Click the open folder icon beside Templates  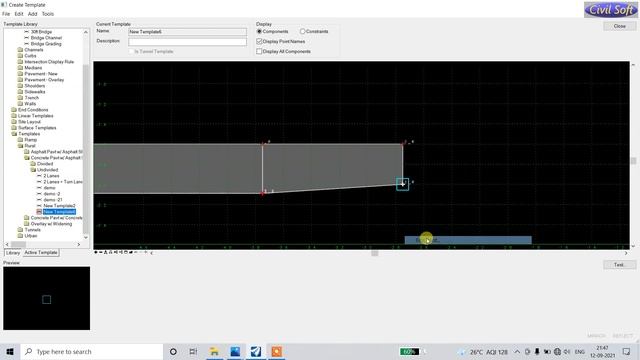(x=14, y=134)
